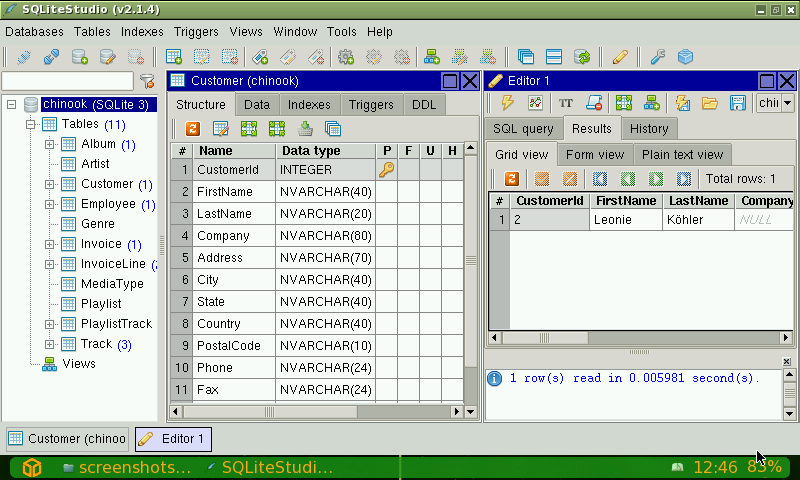800x480 pixels.
Task: Click the structure table vertical scrollbar thumb
Action: click(x=470, y=261)
